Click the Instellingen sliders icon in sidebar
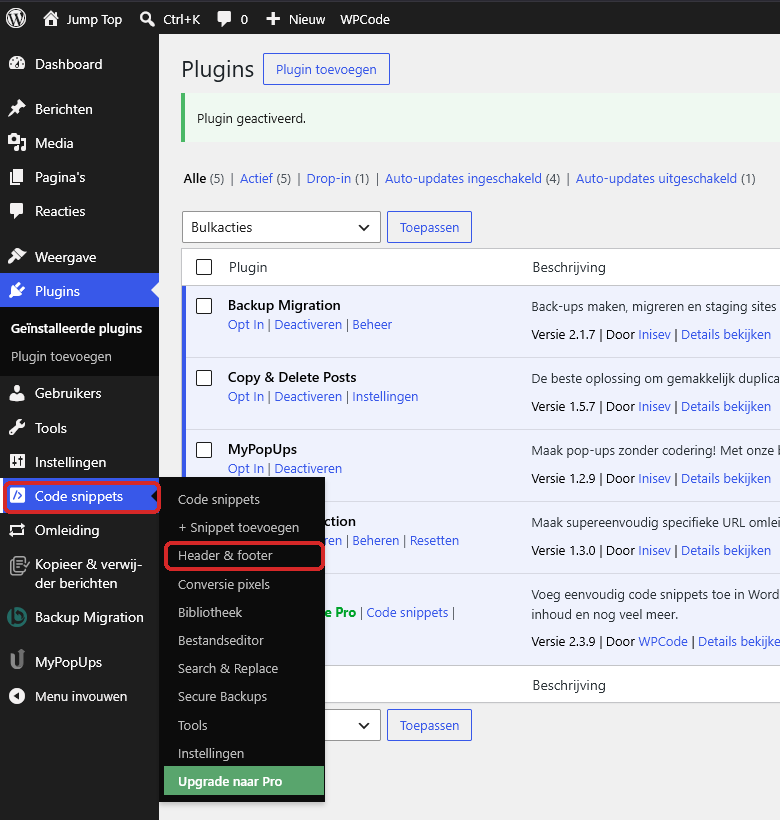This screenshot has width=780, height=820. 17,461
